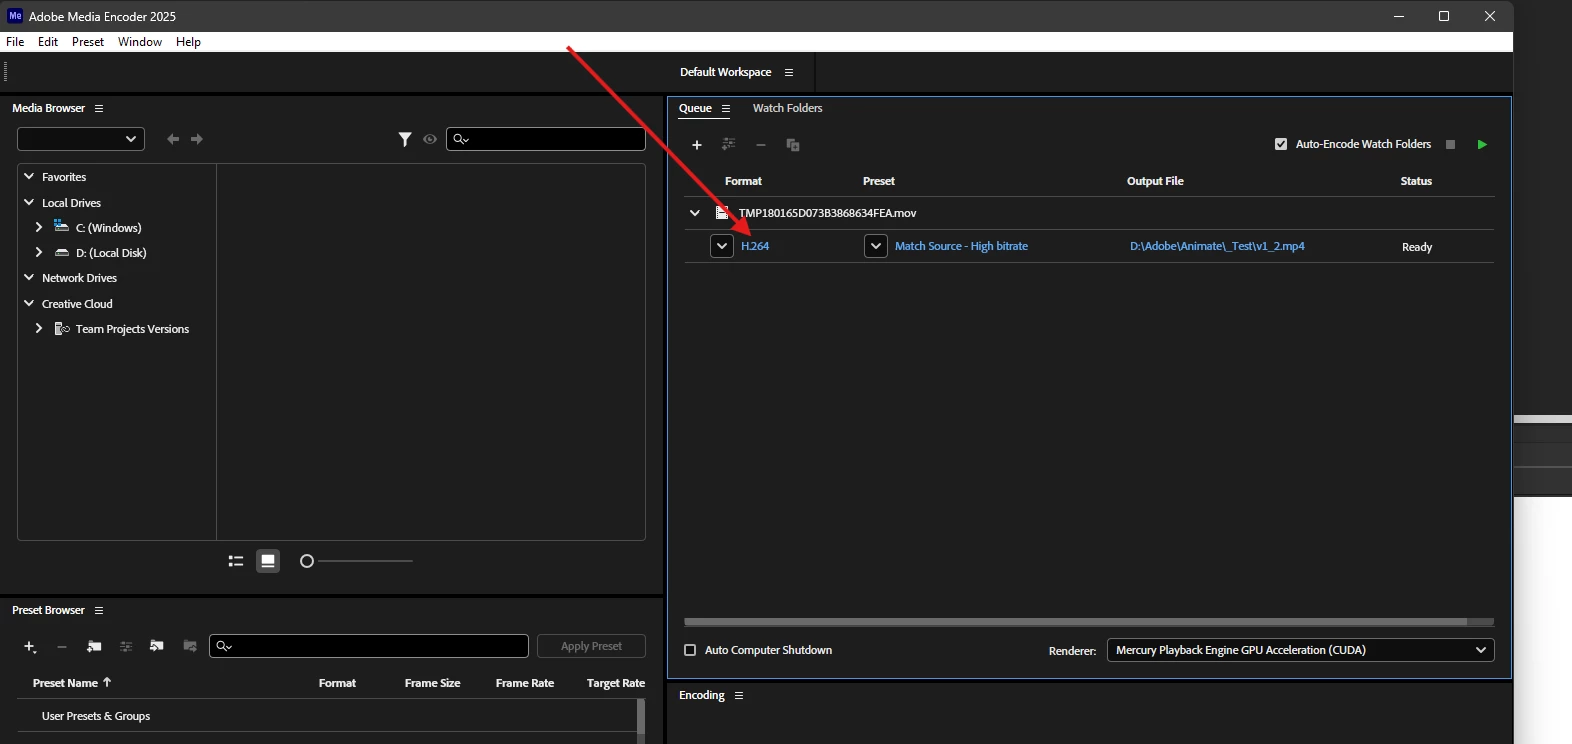Open the Edit menu

[48, 42]
